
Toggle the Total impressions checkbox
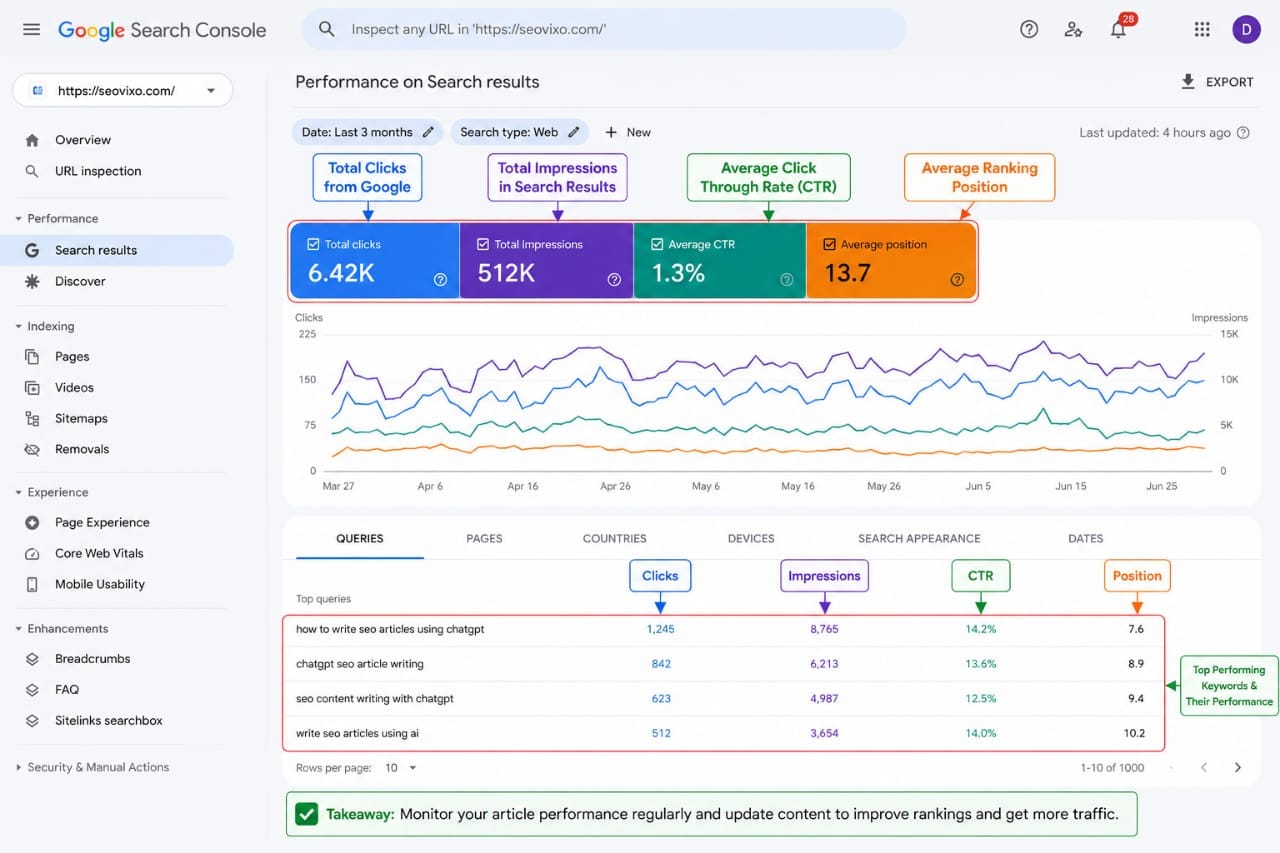[484, 244]
